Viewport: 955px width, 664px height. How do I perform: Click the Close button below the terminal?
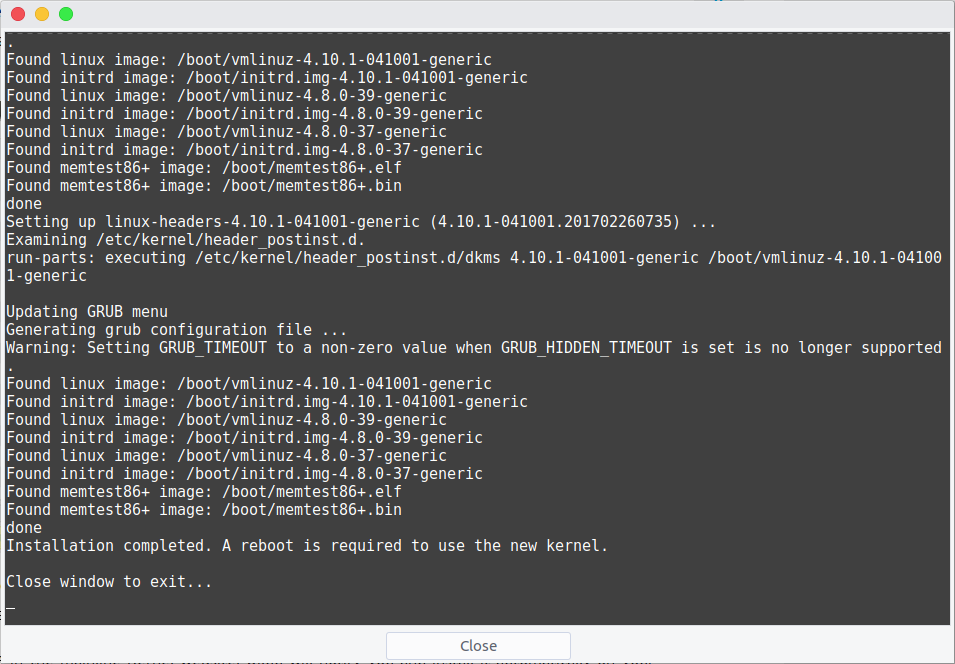point(478,646)
